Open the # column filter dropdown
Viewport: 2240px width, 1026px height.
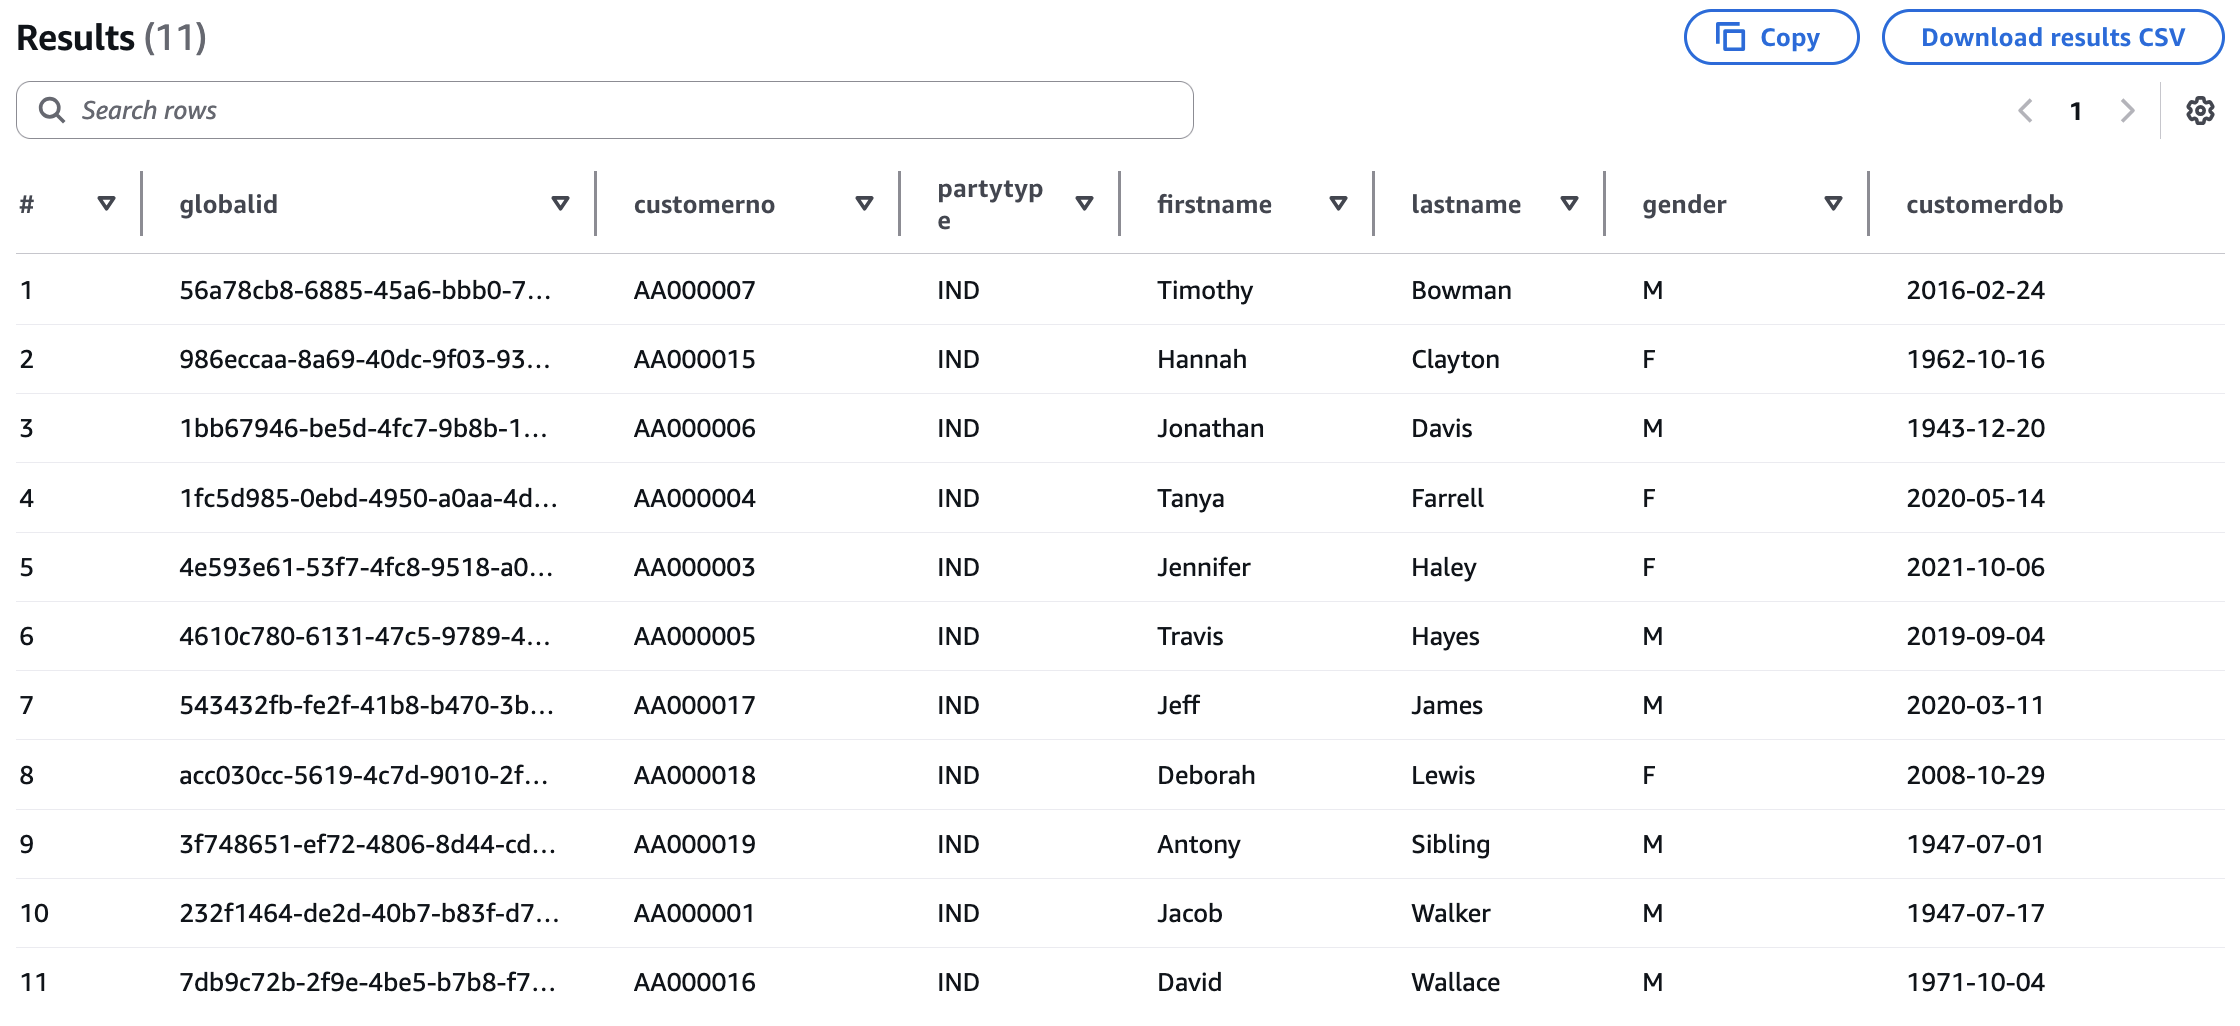tap(105, 203)
